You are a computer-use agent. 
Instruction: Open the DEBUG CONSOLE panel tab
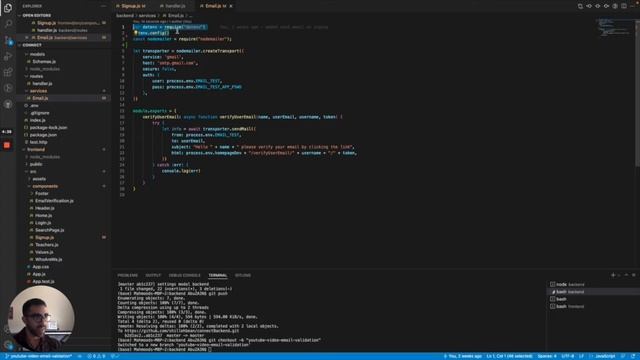[184, 275]
